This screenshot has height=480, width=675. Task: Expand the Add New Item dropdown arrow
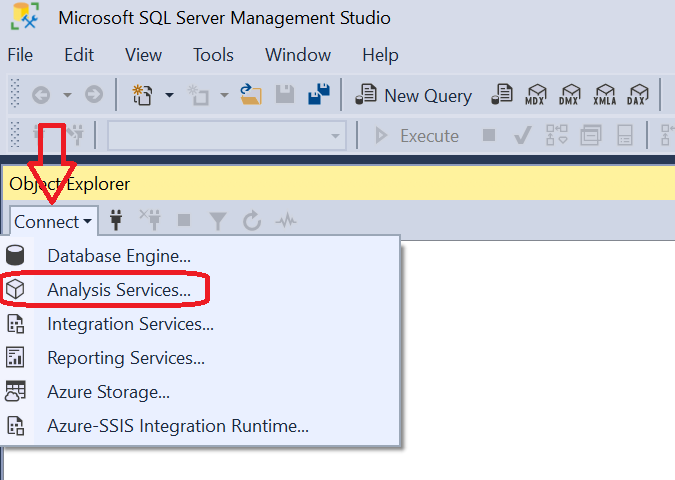pos(224,95)
